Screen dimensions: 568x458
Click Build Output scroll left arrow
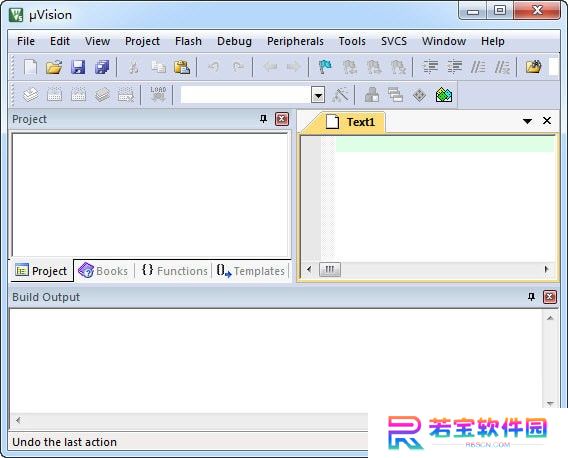18,420
